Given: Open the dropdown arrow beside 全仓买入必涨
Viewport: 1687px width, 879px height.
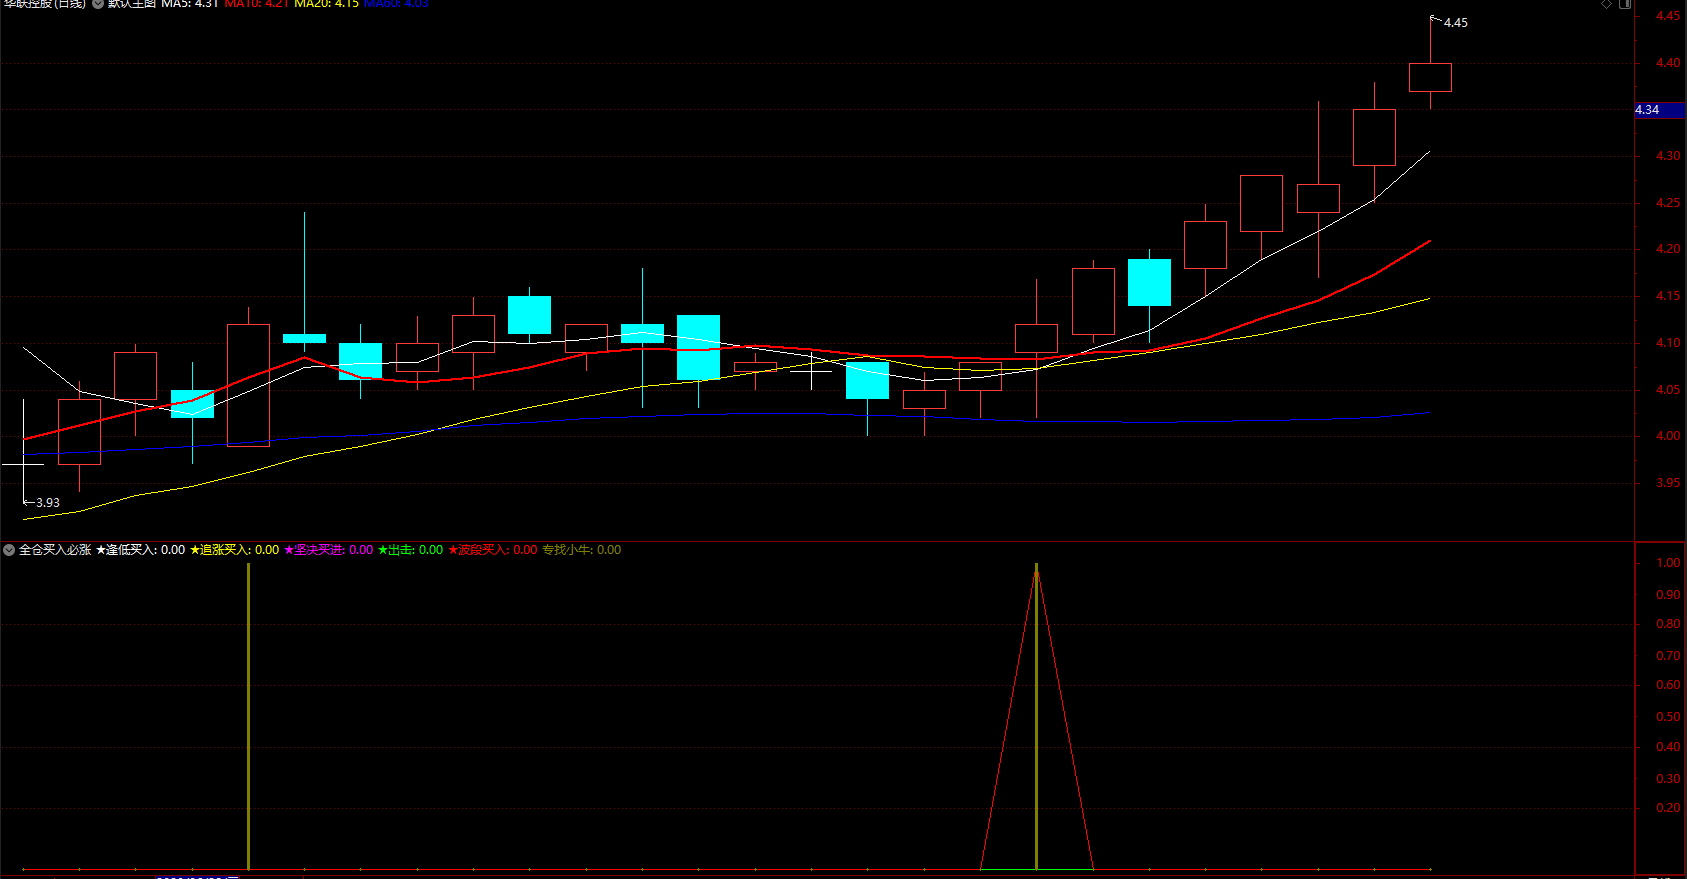Looking at the screenshot, I should click(x=9, y=550).
